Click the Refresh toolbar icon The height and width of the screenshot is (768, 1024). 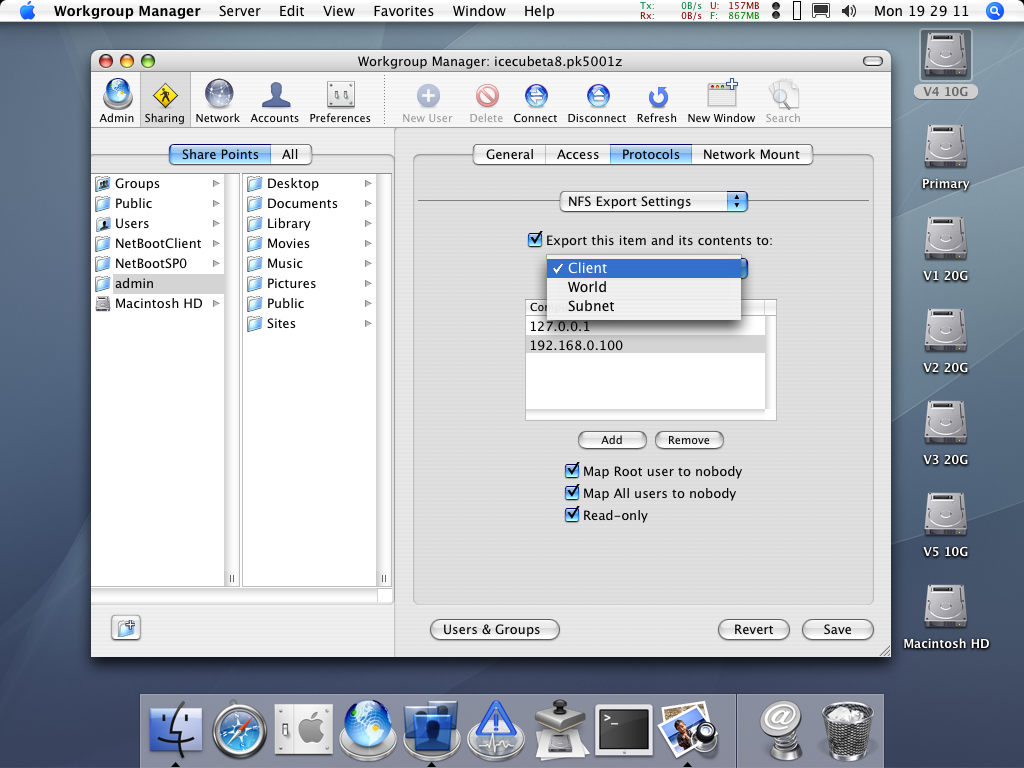(657, 103)
